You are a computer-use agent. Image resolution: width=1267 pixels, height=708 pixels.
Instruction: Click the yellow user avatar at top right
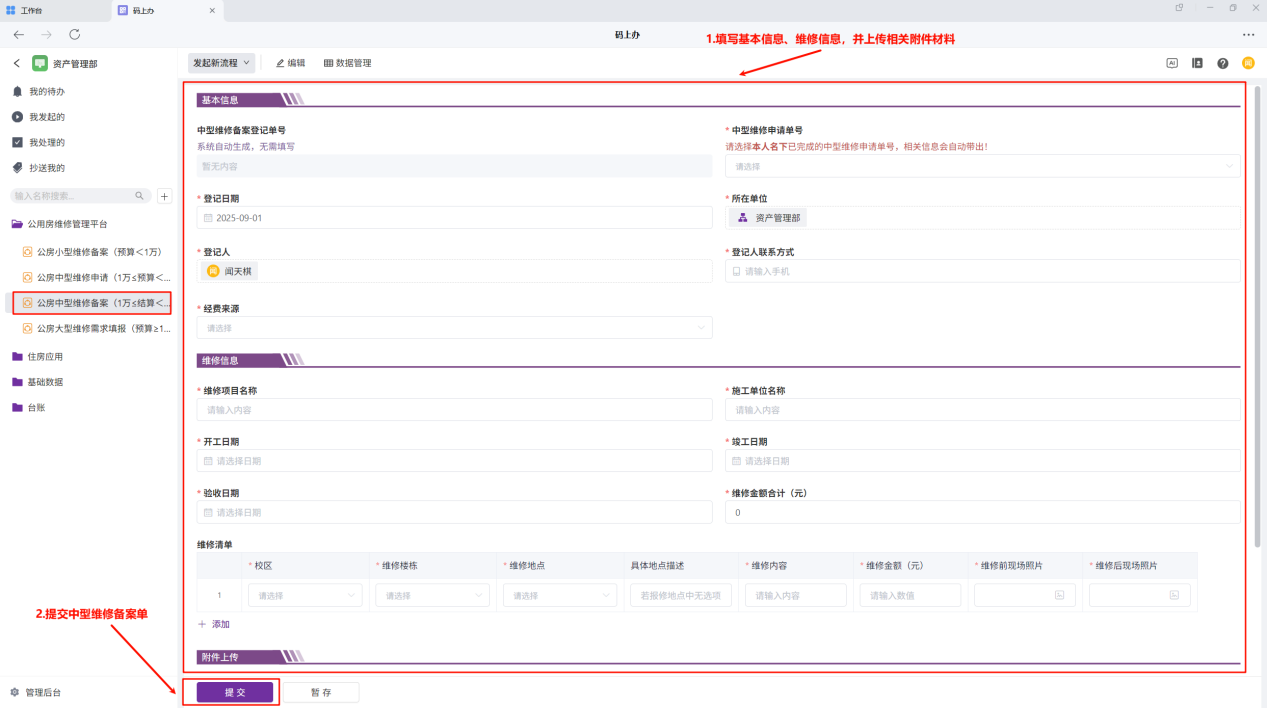coord(1248,63)
